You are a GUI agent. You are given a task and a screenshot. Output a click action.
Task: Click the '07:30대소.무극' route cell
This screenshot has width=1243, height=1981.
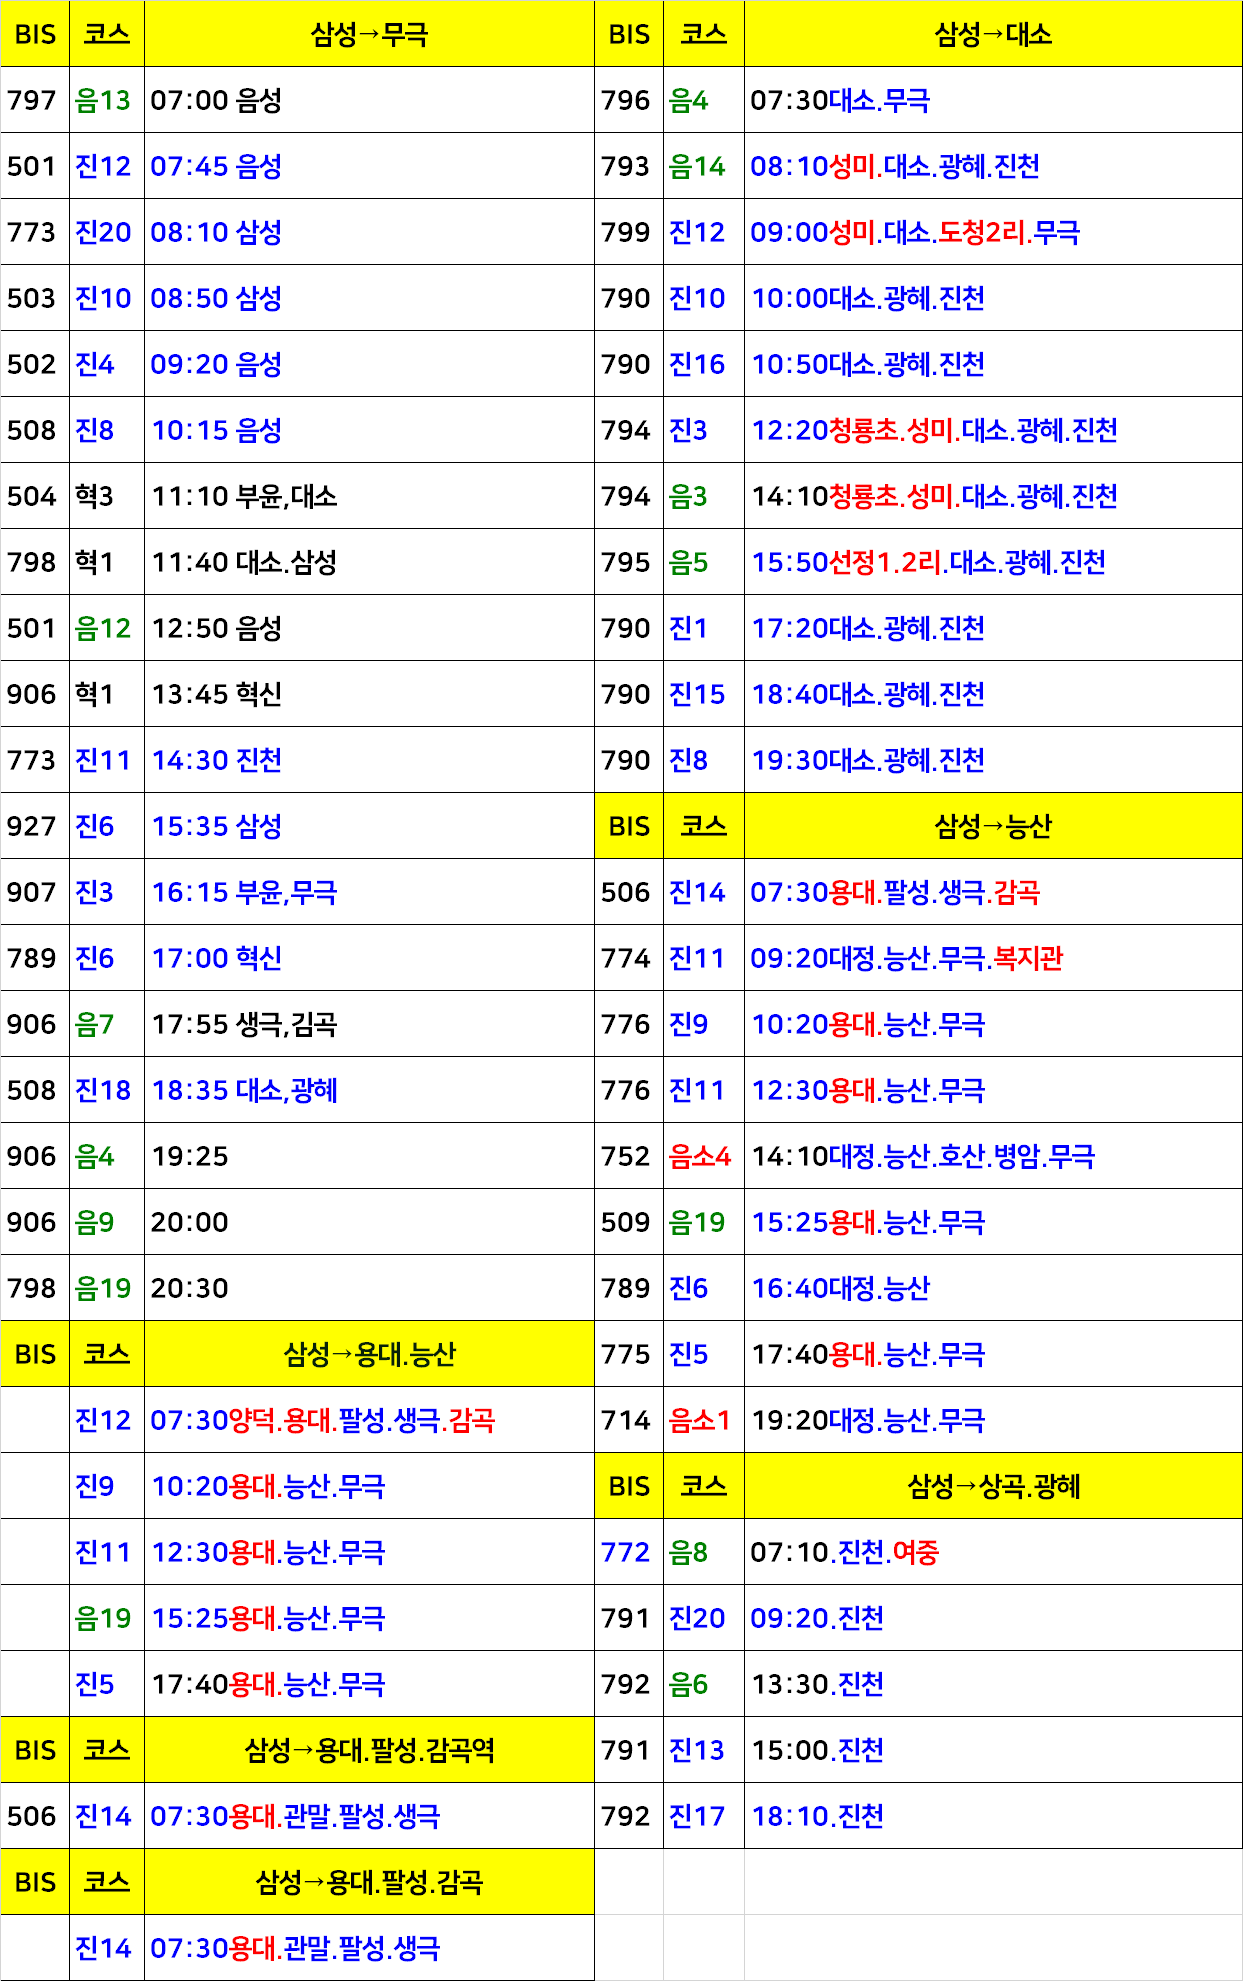(993, 100)
